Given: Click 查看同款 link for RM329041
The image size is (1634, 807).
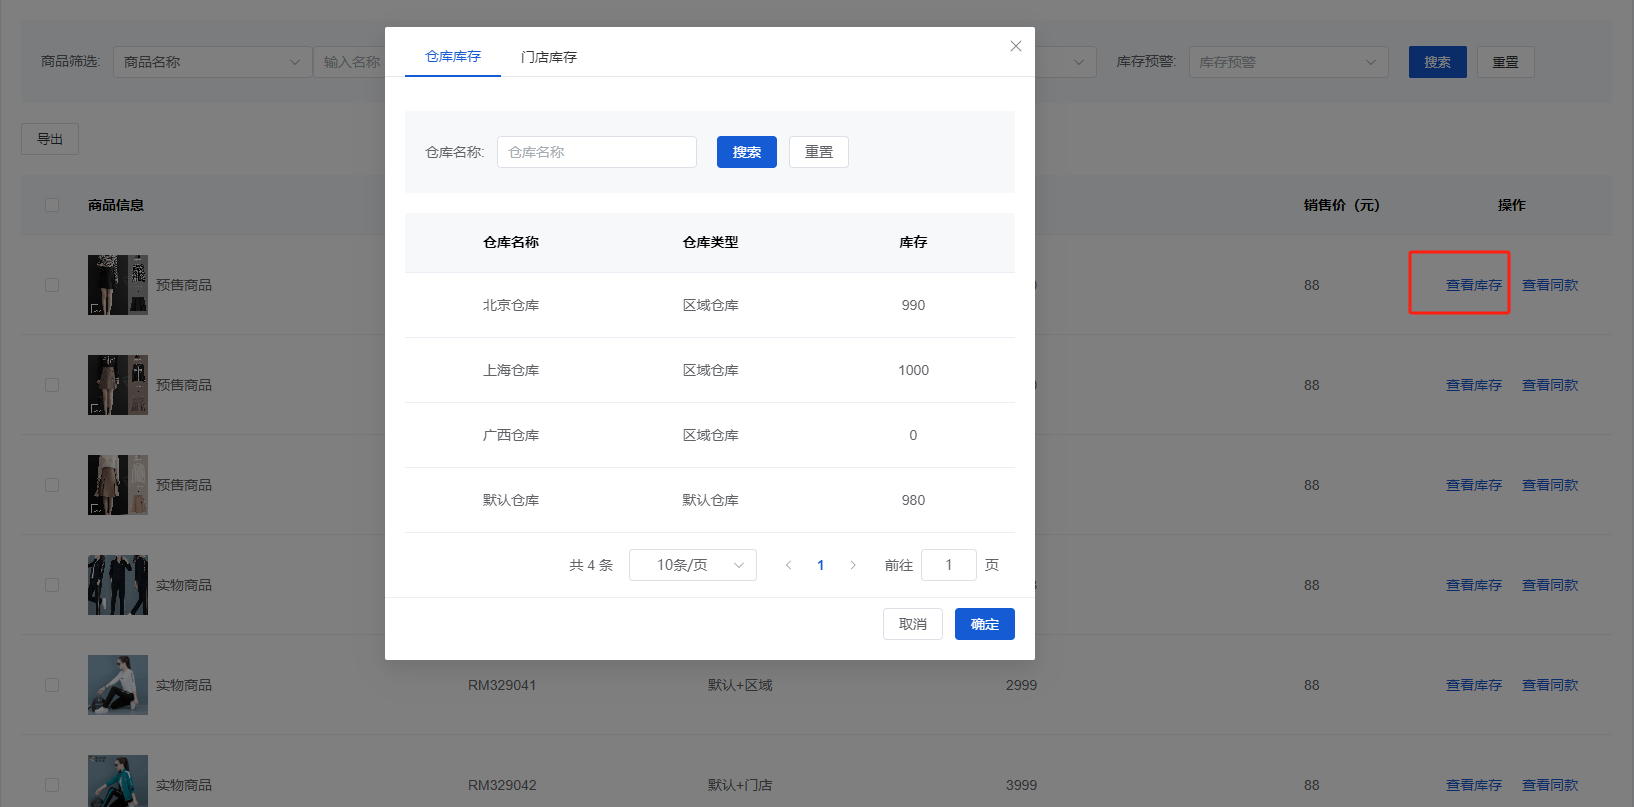Looking at the screenshot, I should point(1550,685).
